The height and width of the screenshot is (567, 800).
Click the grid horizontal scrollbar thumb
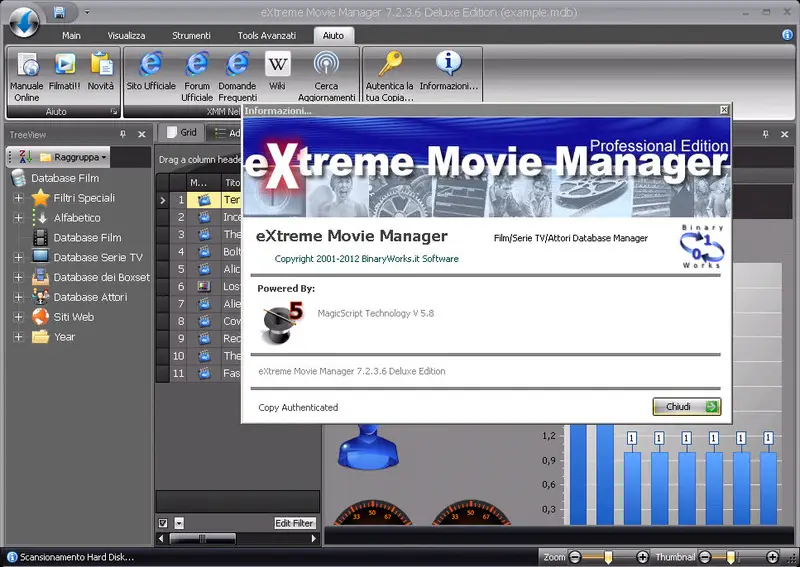[x=203, y=538]
